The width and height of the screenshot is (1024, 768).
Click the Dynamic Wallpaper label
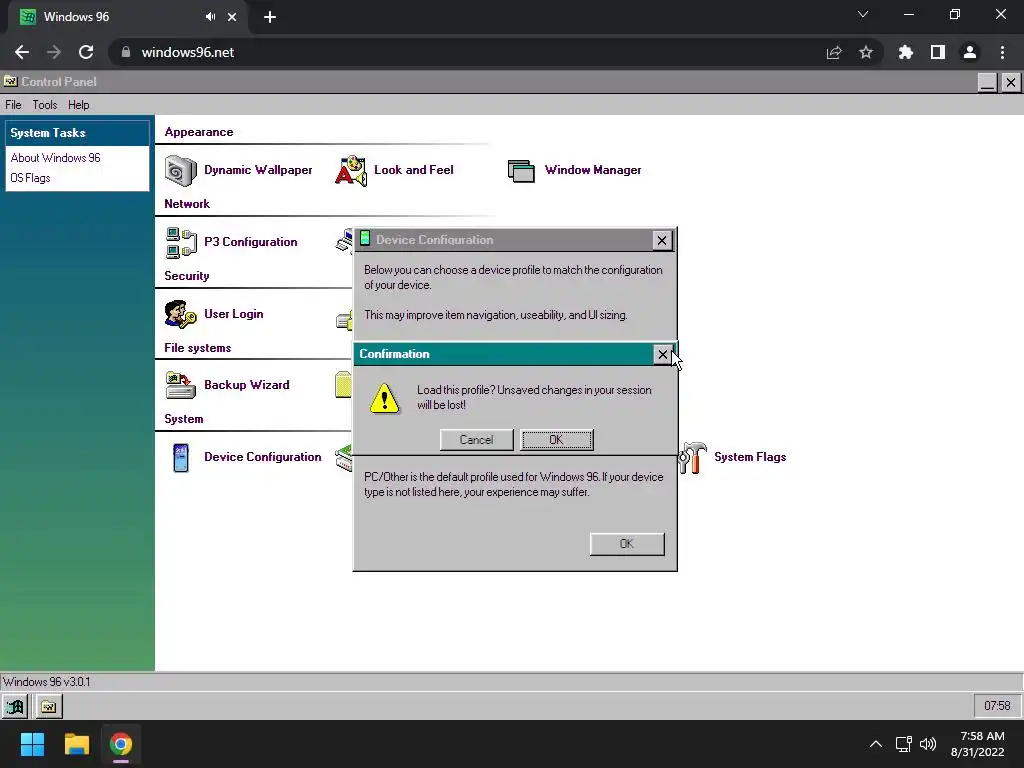click(258, 170)
